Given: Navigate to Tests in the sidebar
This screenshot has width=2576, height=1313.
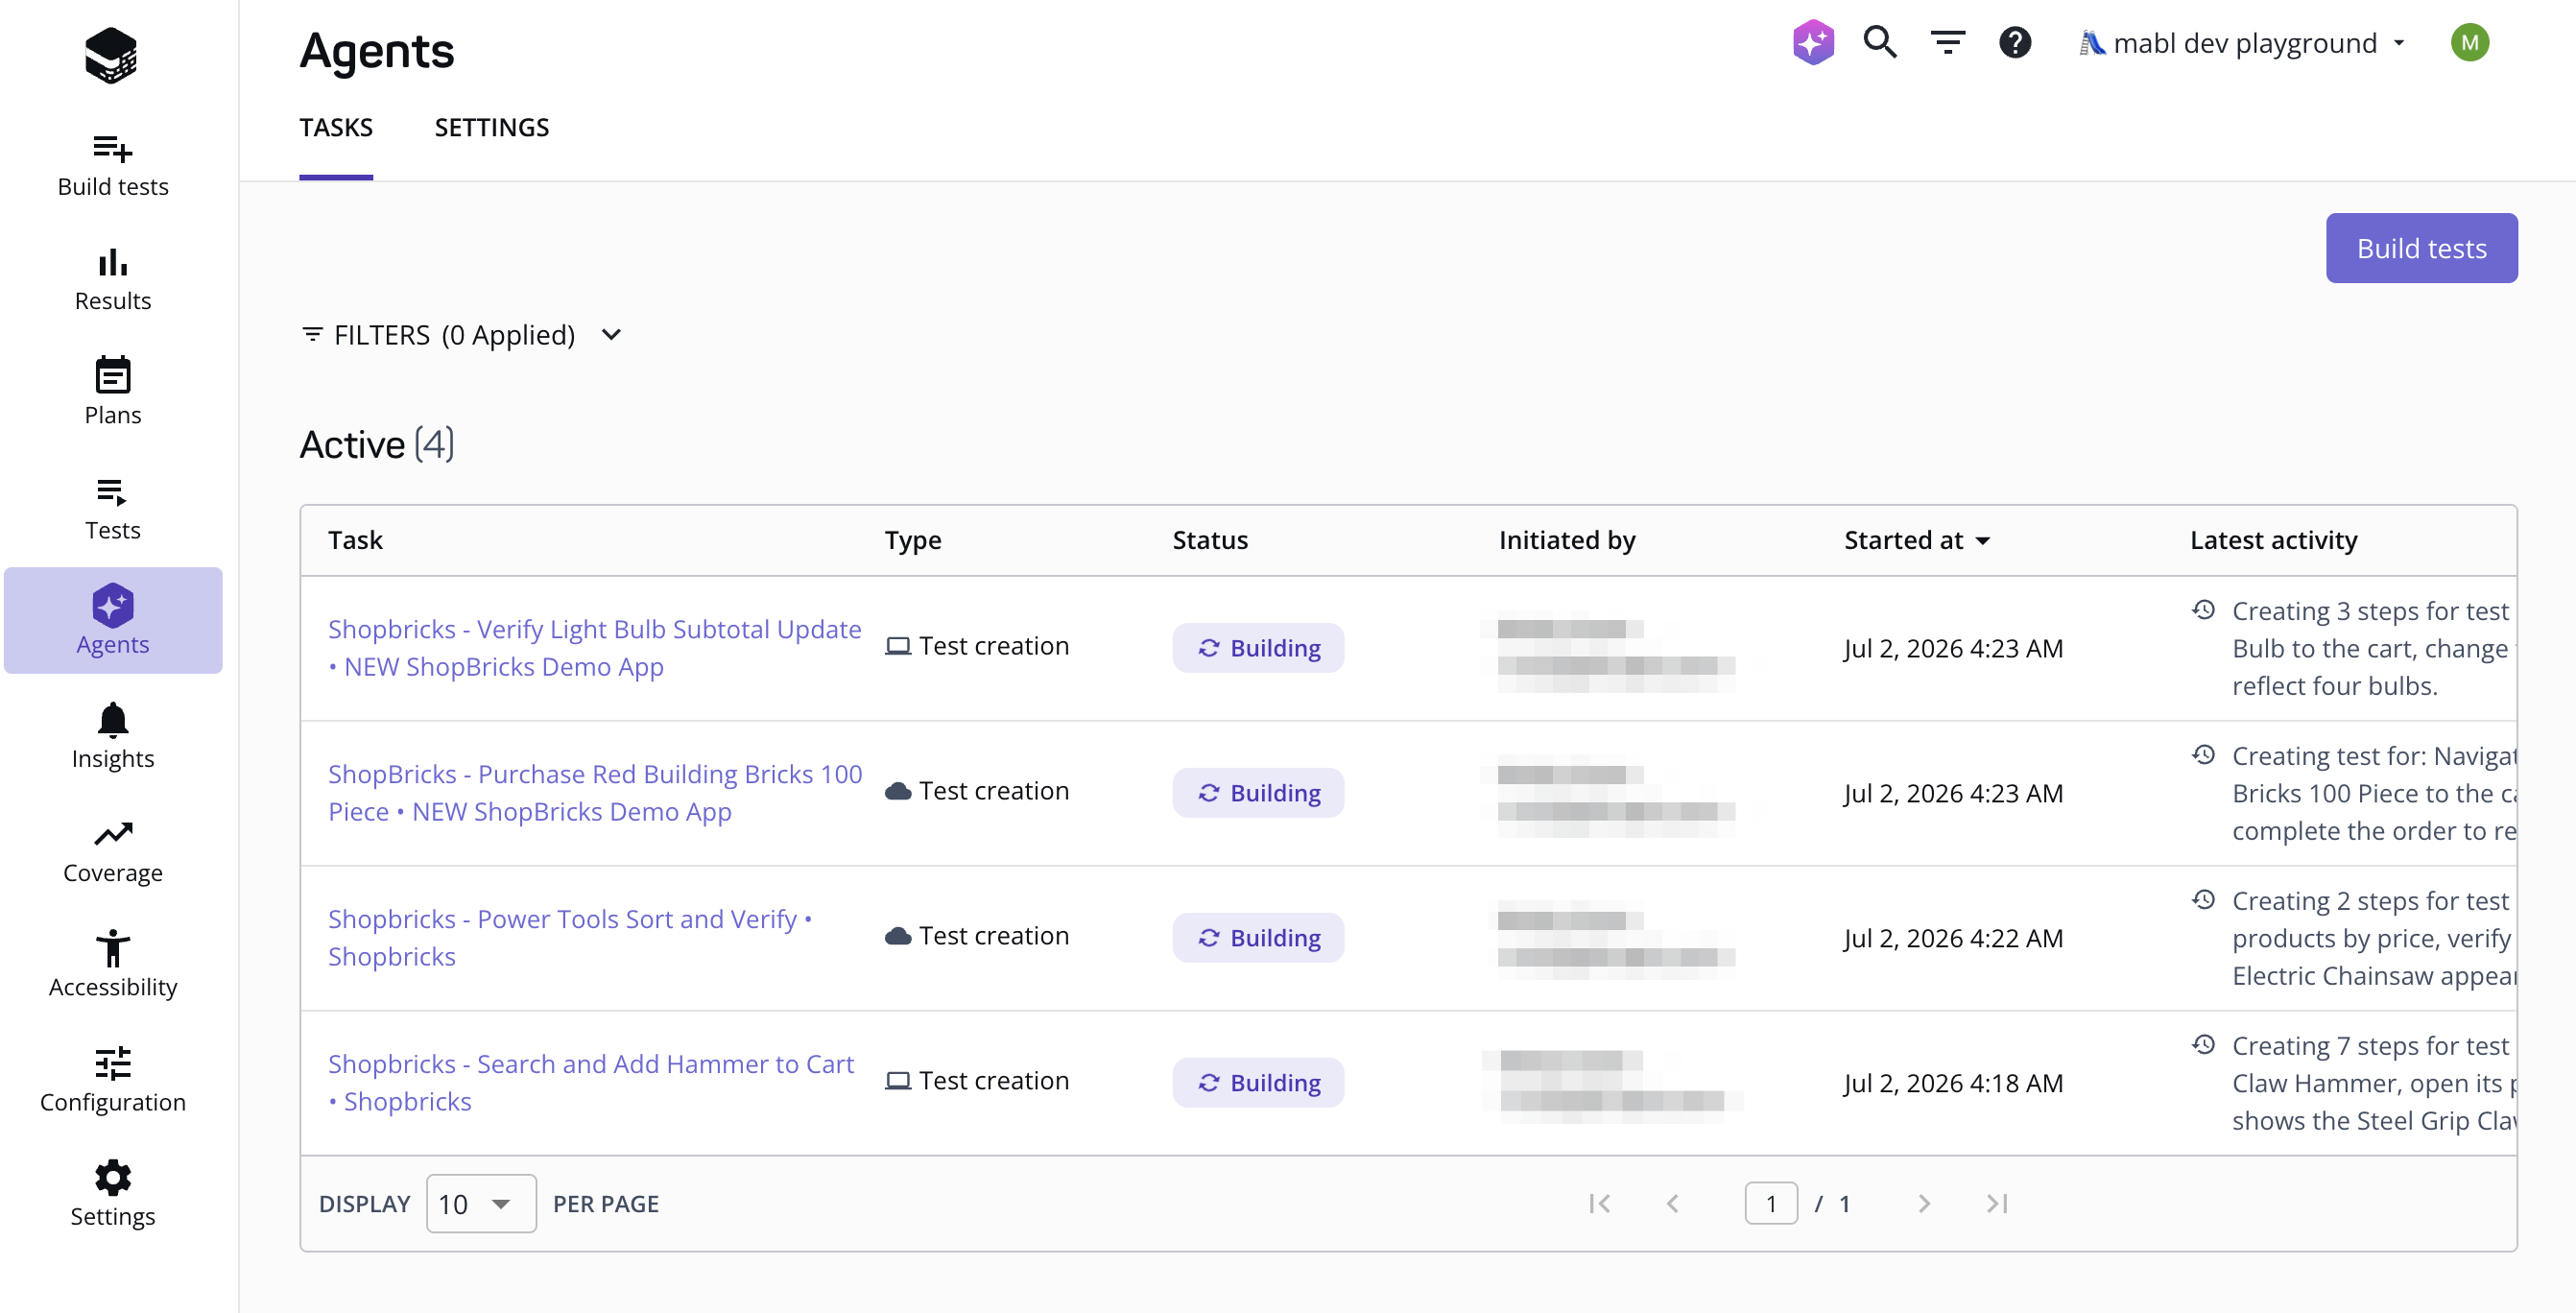Looking at the screenshot, I should click(113, 509).
